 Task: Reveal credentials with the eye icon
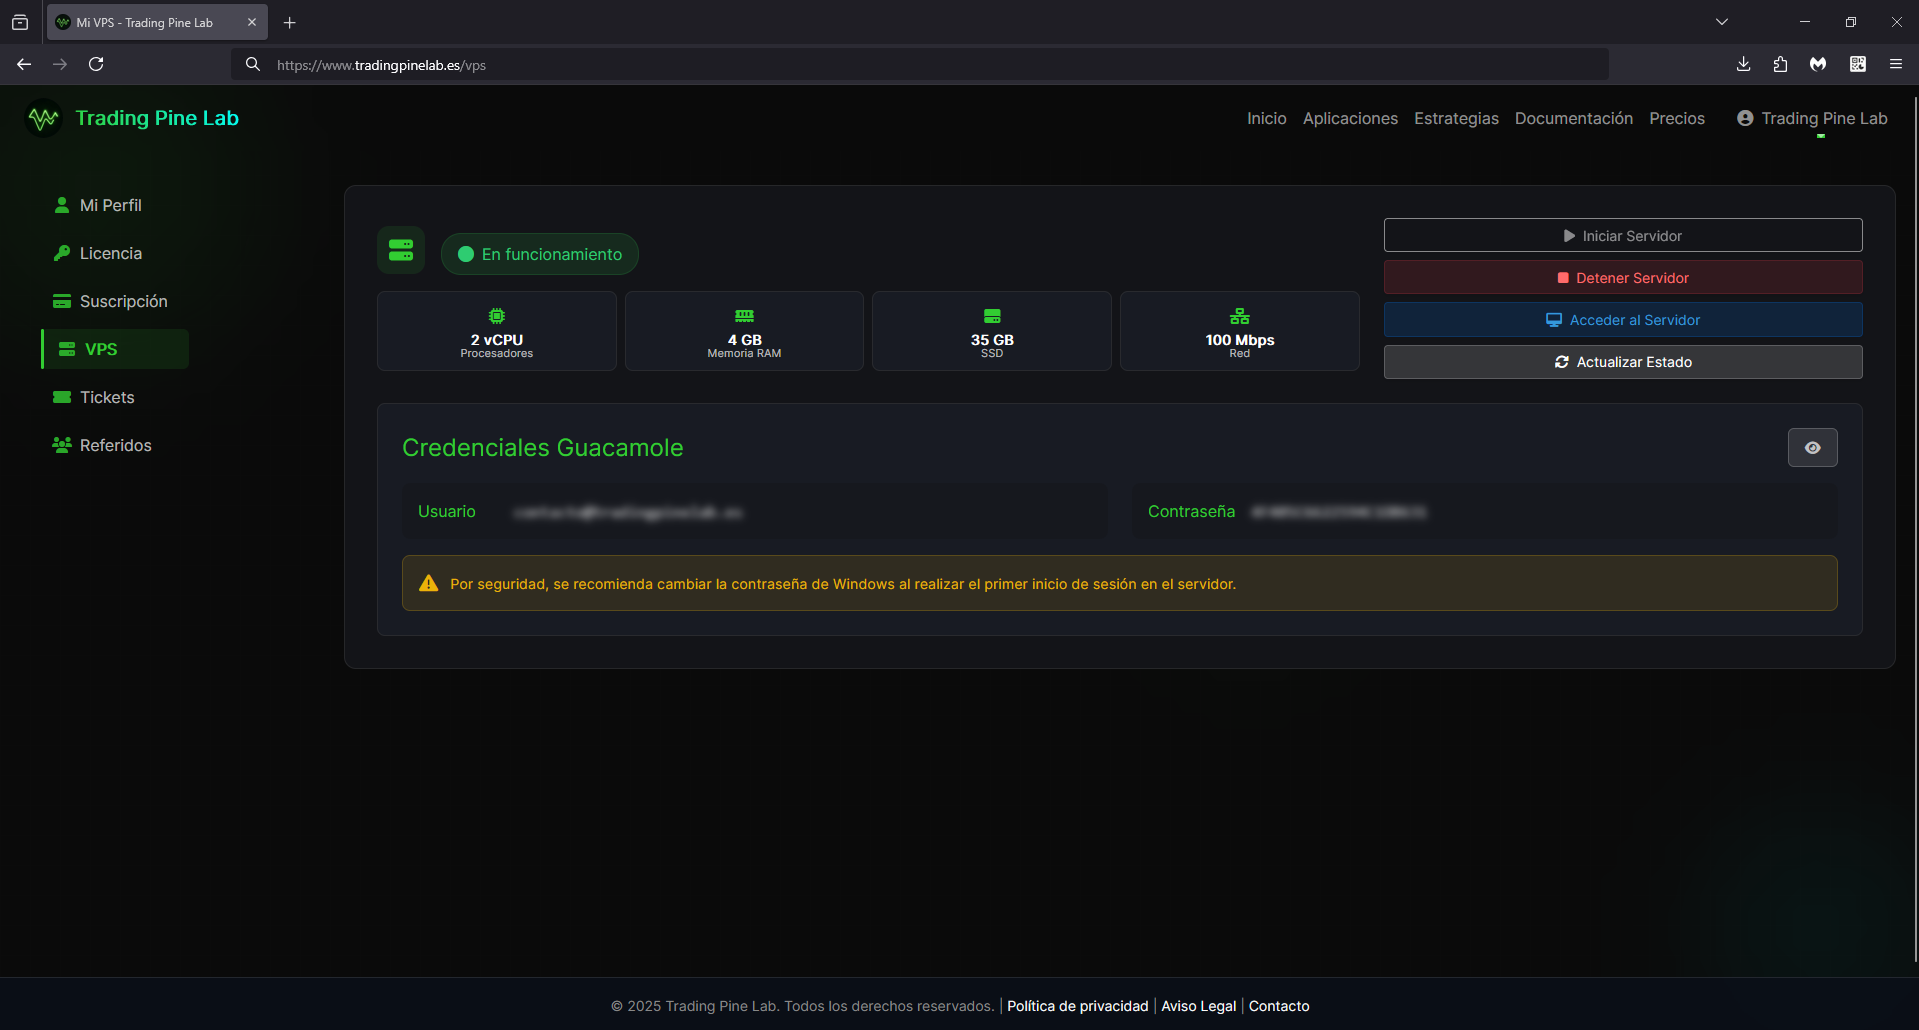click(1812, 448)
